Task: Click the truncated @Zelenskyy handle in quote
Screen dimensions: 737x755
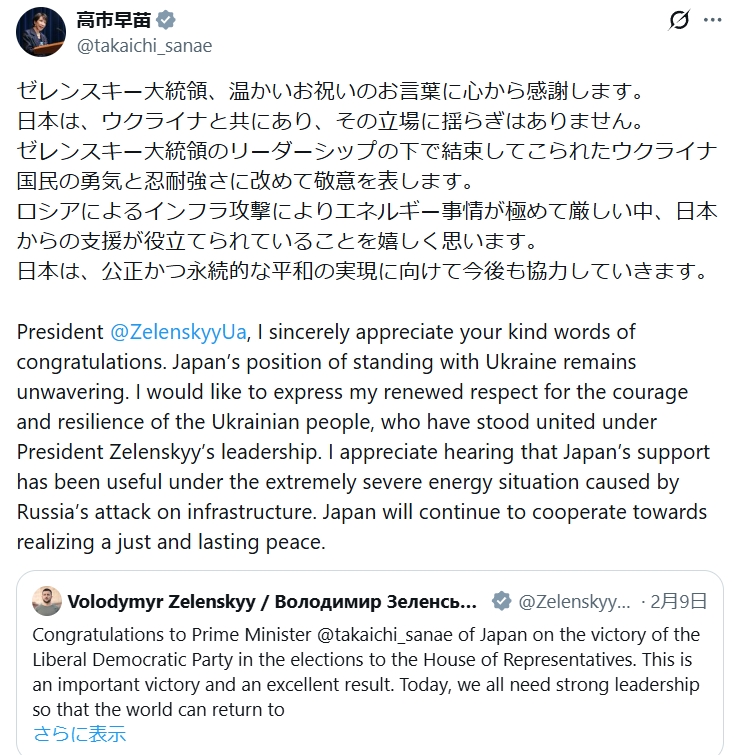Action: [574, 601]
